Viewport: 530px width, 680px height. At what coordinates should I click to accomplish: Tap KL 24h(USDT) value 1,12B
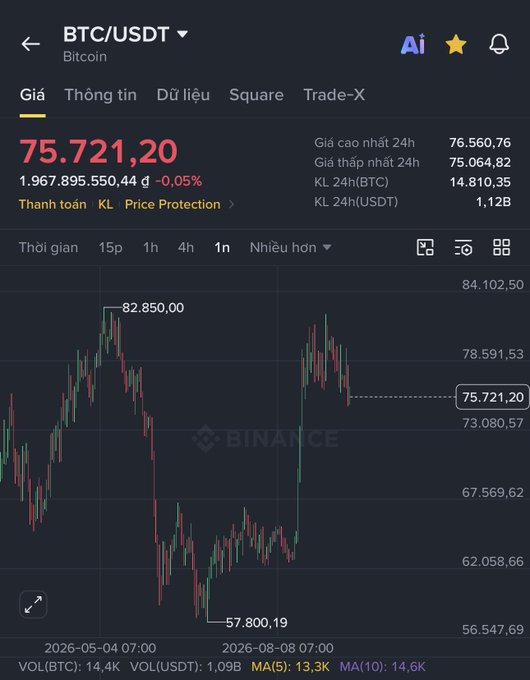[x=493, y=202]
